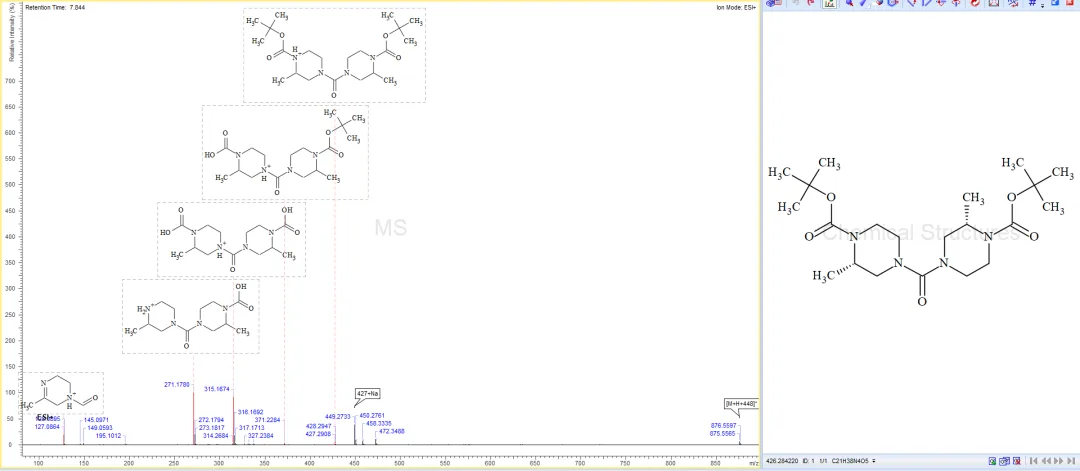This screenshot has width=1080, height=471.
Task: Go to next structure record
Action: coord(1059,461)
